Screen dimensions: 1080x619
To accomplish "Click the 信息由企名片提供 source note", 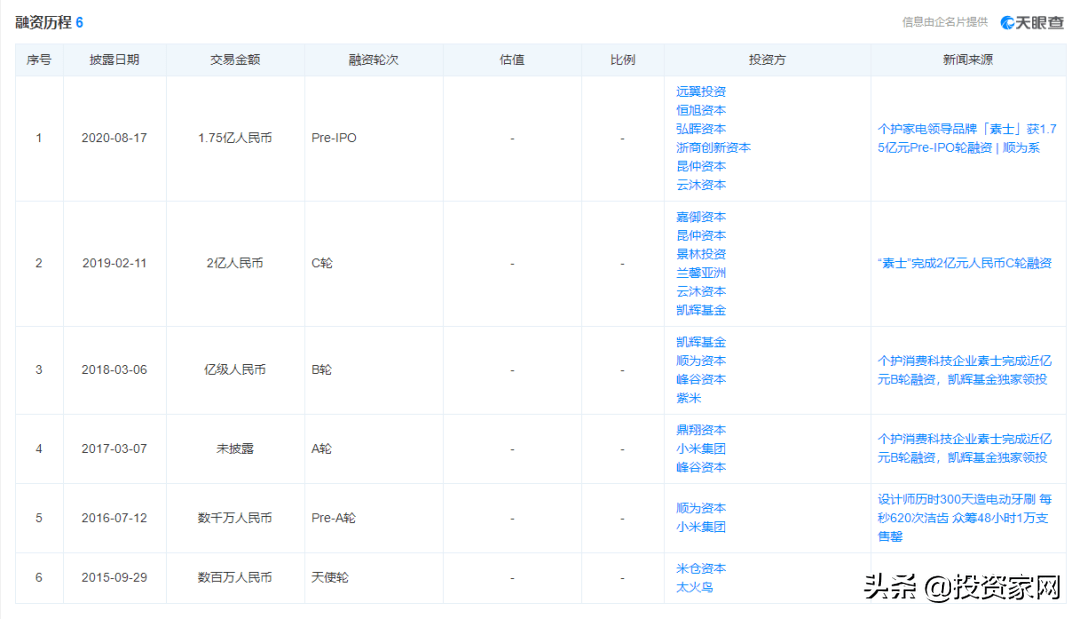I will [945, 23].
